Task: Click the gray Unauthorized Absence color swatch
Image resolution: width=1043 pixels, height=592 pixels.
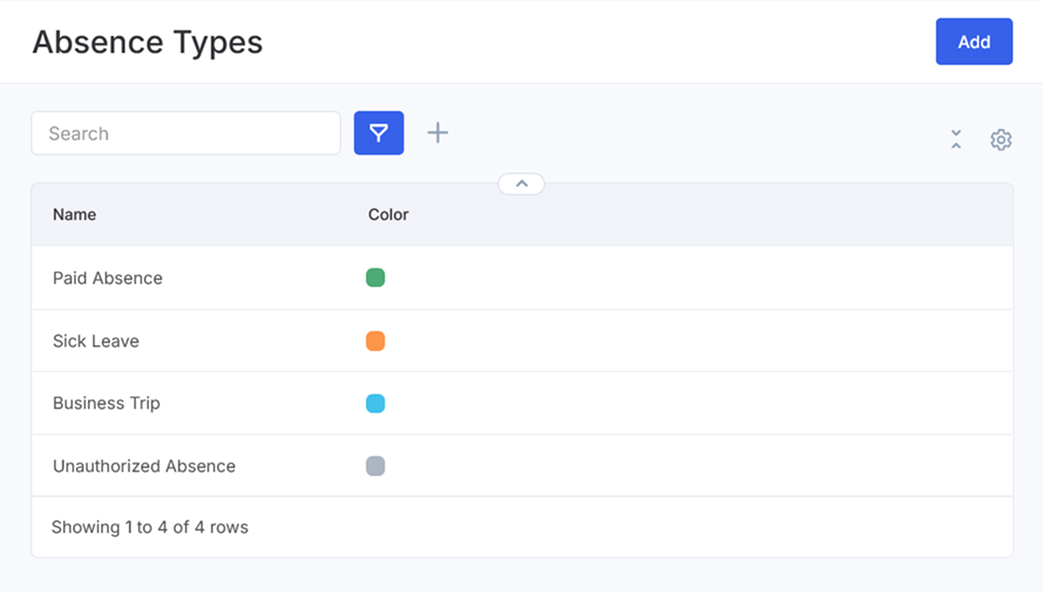Action: pos(375,466)
